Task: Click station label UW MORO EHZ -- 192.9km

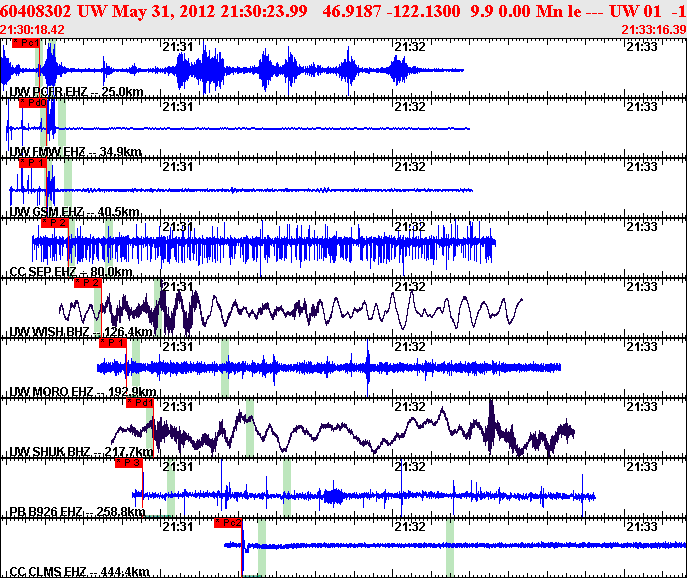Action: 83,392
